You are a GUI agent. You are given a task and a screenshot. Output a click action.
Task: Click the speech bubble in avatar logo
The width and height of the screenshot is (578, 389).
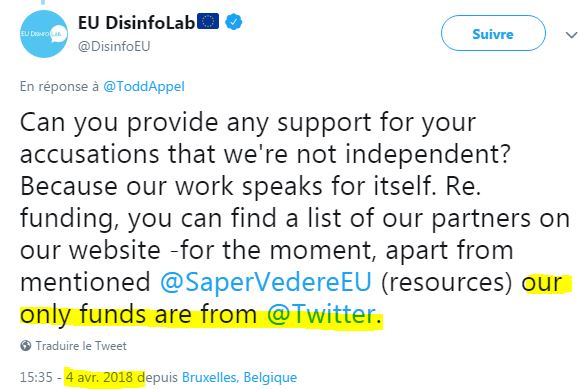57,34
